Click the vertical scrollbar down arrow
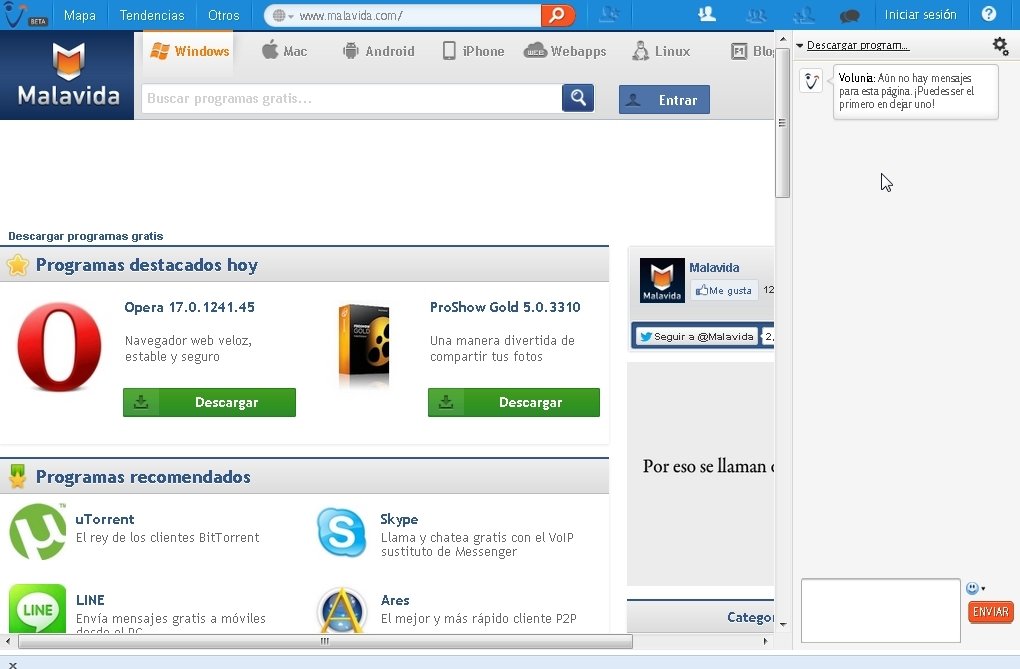 tap(783, 624)
